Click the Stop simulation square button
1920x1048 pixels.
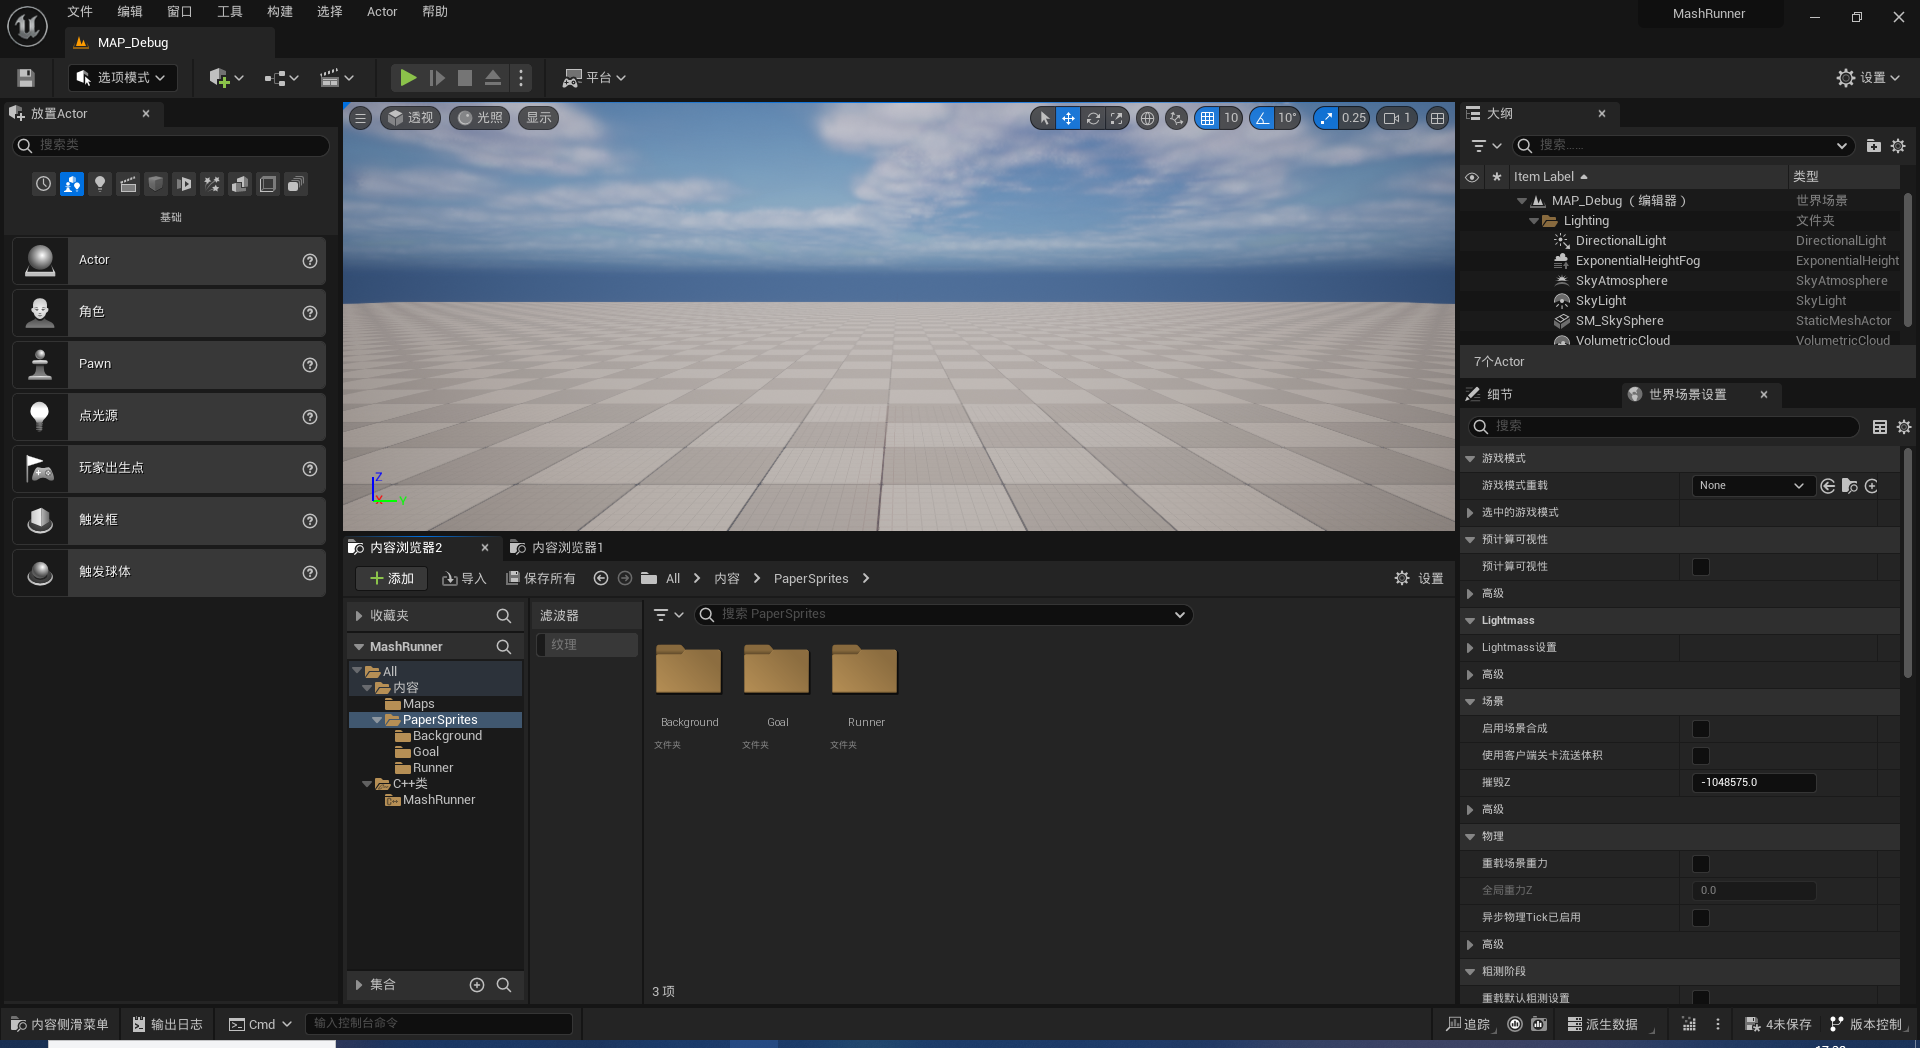(x=465, y=78)
